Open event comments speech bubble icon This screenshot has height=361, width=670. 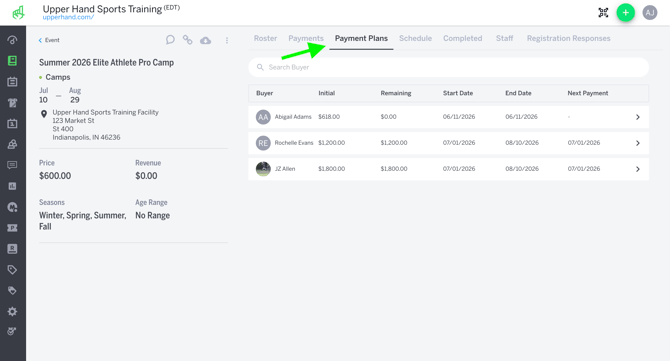click(170, 40)
